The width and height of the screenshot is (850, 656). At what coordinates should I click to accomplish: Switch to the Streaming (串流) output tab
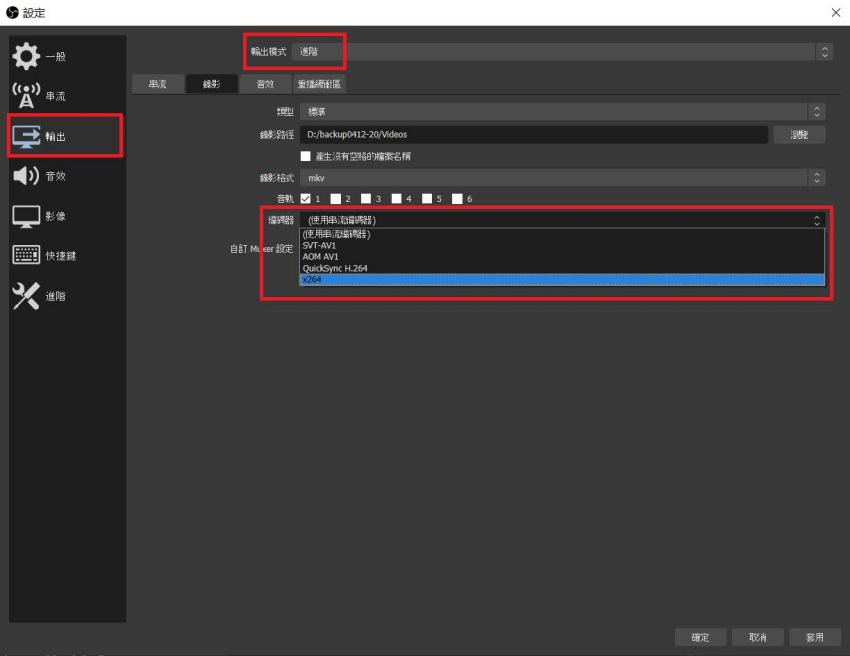click(x=158, y=84)
